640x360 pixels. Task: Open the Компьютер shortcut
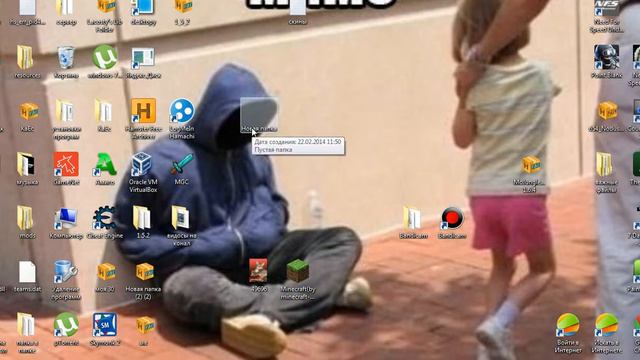[66, 222]
